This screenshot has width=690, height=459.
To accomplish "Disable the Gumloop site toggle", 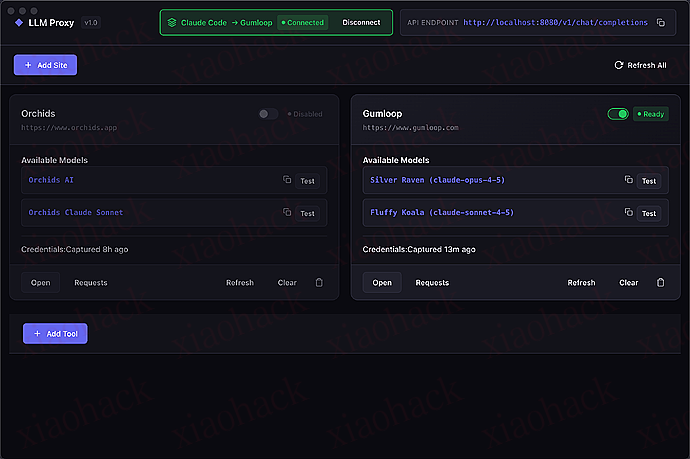I will tap(618, 114).
